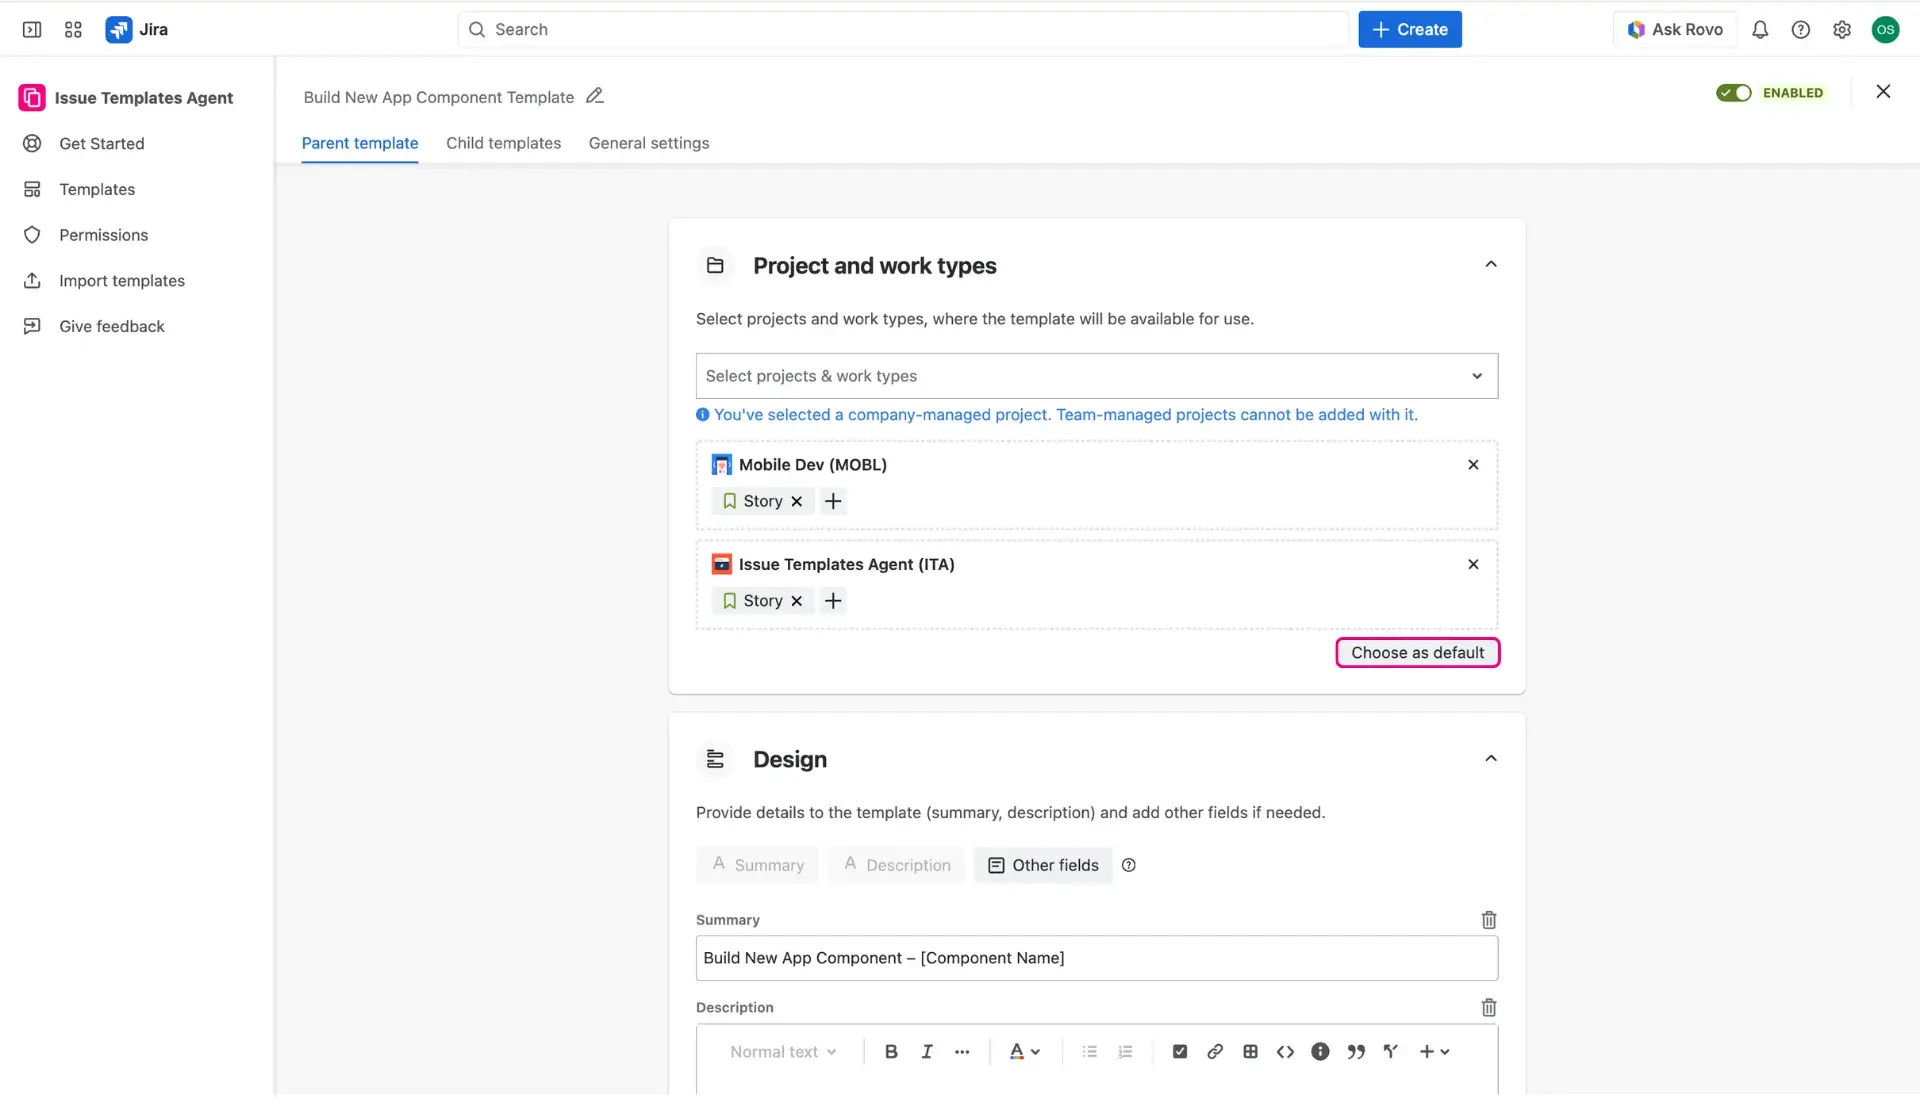Add another work type to Mobile Dev project

click(x=833, y=501)
